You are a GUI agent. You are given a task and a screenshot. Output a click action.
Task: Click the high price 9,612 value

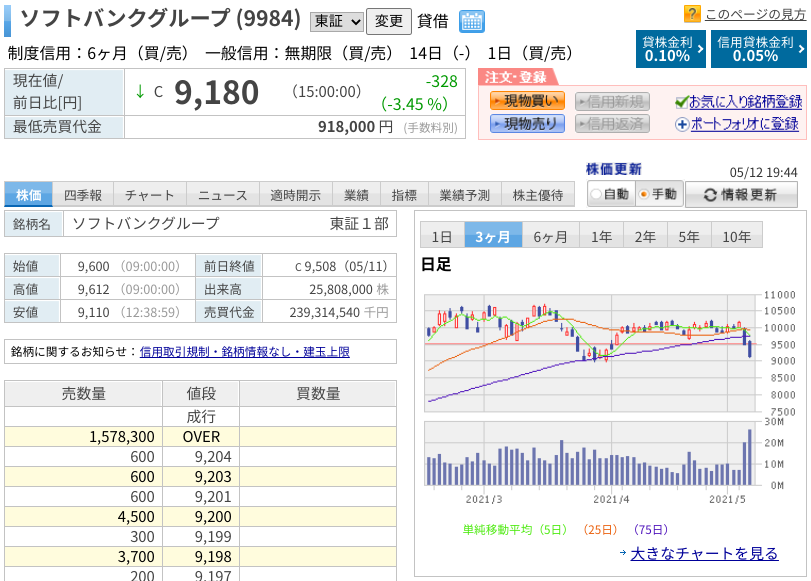tap(94, 289)
